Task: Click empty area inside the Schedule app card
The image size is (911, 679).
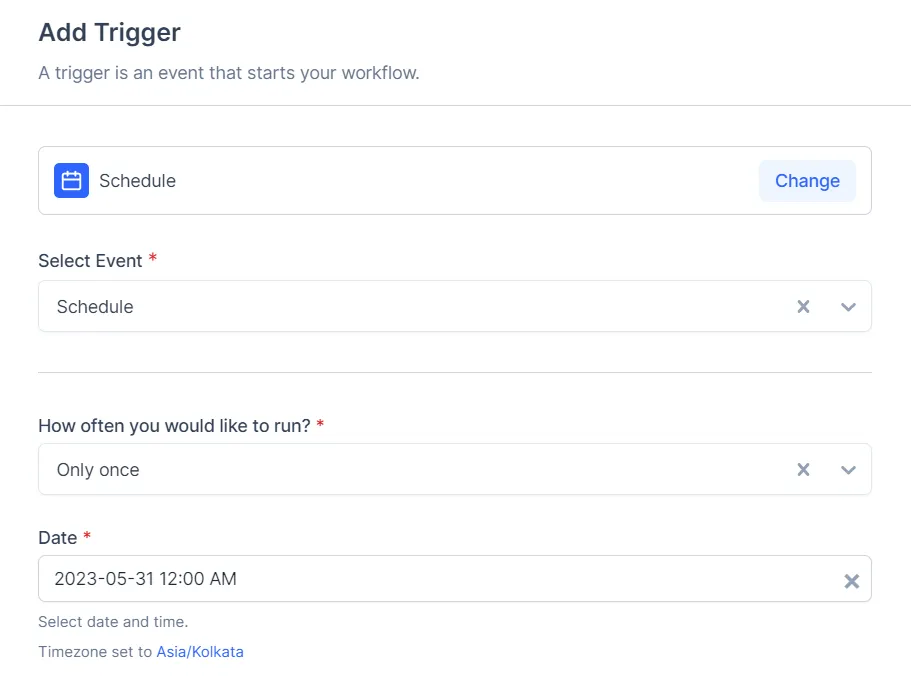Action: [460, 181]
